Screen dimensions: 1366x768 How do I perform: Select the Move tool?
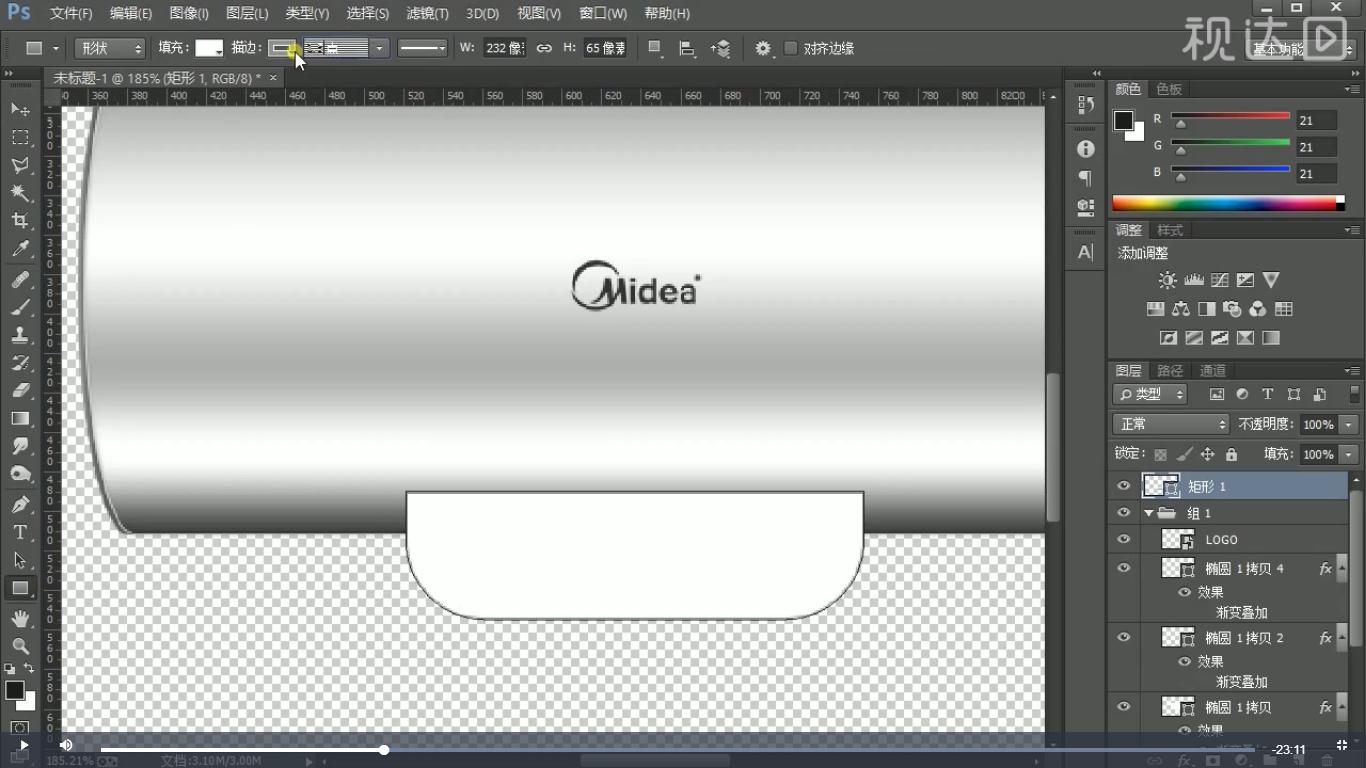pyautogui.click(x=20, y=109)
